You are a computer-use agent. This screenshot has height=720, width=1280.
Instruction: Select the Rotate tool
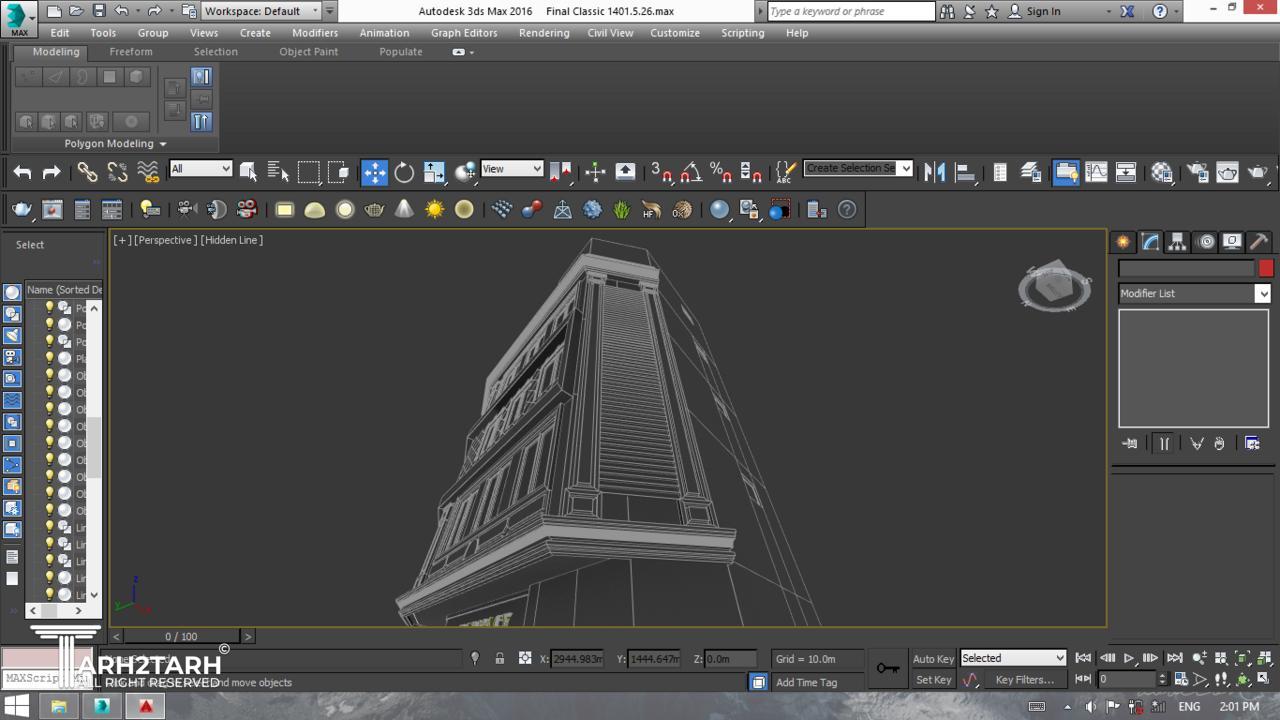(404, 172)
